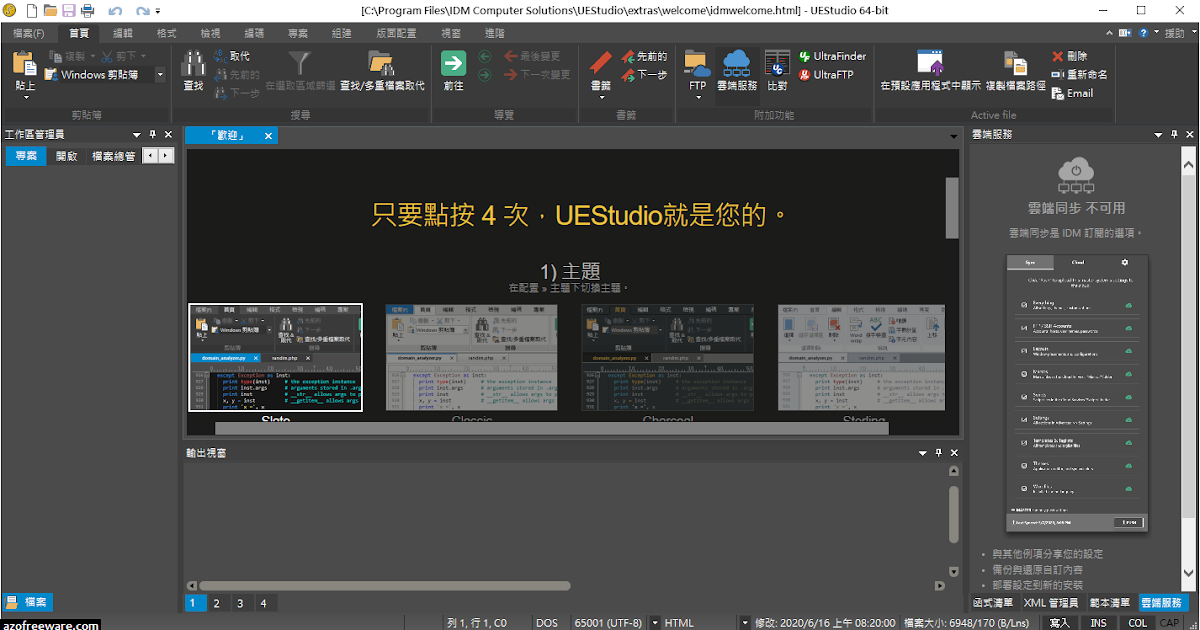Viewport: 1200px width, 630px height.
Task: Open the FTP ribbon icon
Action: pyautogui.click(x=696, y=62)
